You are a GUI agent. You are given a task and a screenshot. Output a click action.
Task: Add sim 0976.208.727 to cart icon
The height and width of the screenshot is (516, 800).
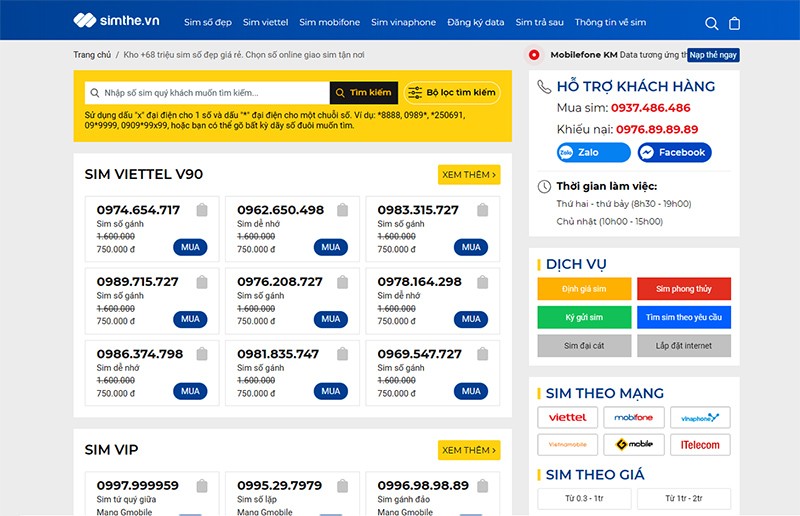[342, 282]
